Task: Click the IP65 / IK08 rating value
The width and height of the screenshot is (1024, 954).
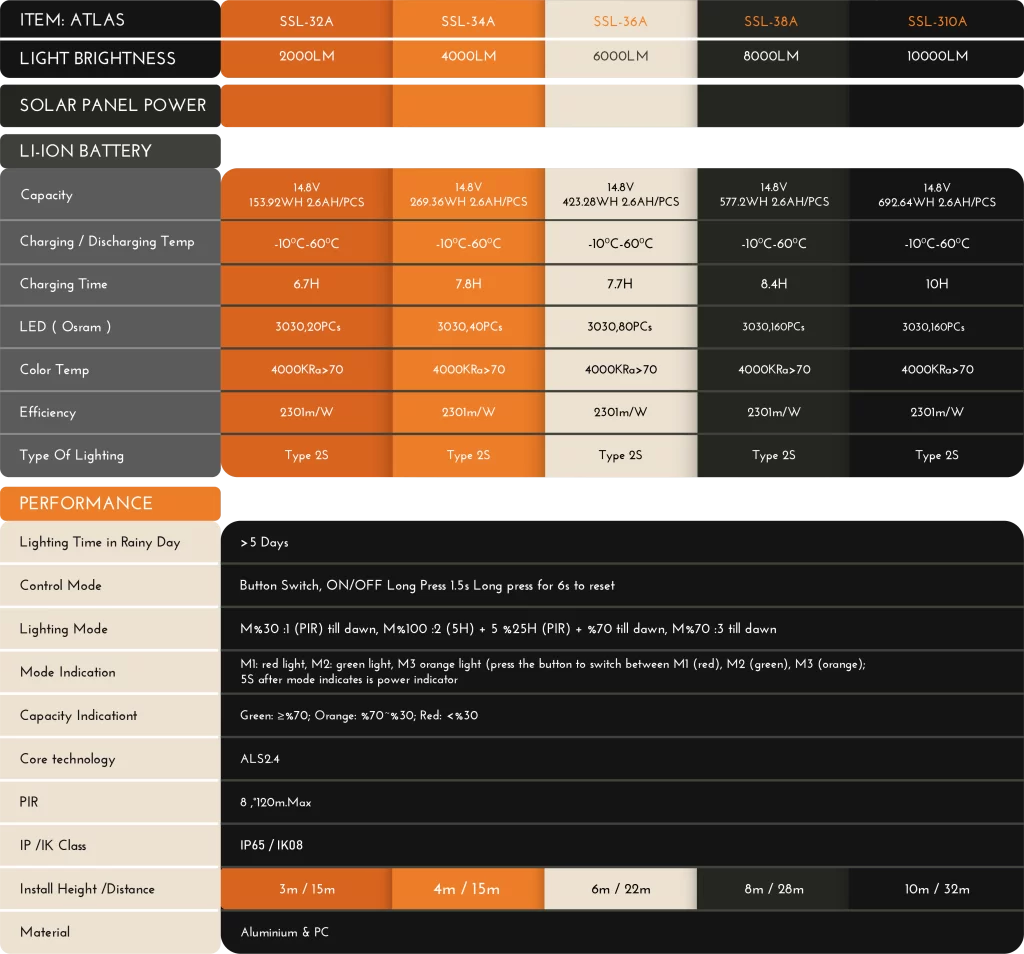Action: [x=271, y=845]
